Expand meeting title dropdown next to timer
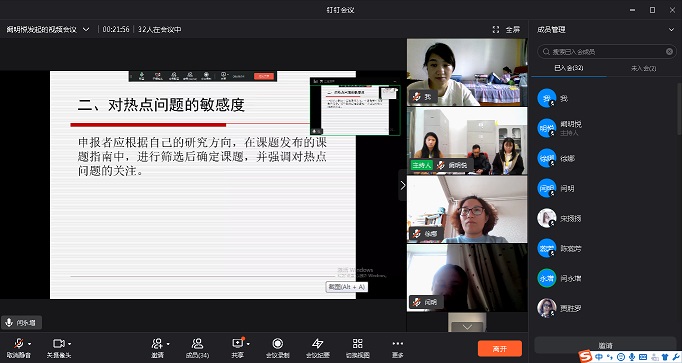Viewport: 682px width, 363px height. pos(86,30)
